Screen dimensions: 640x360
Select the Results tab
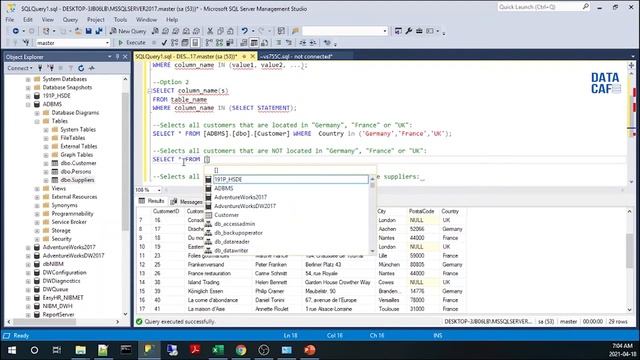[x=151, y=201]
